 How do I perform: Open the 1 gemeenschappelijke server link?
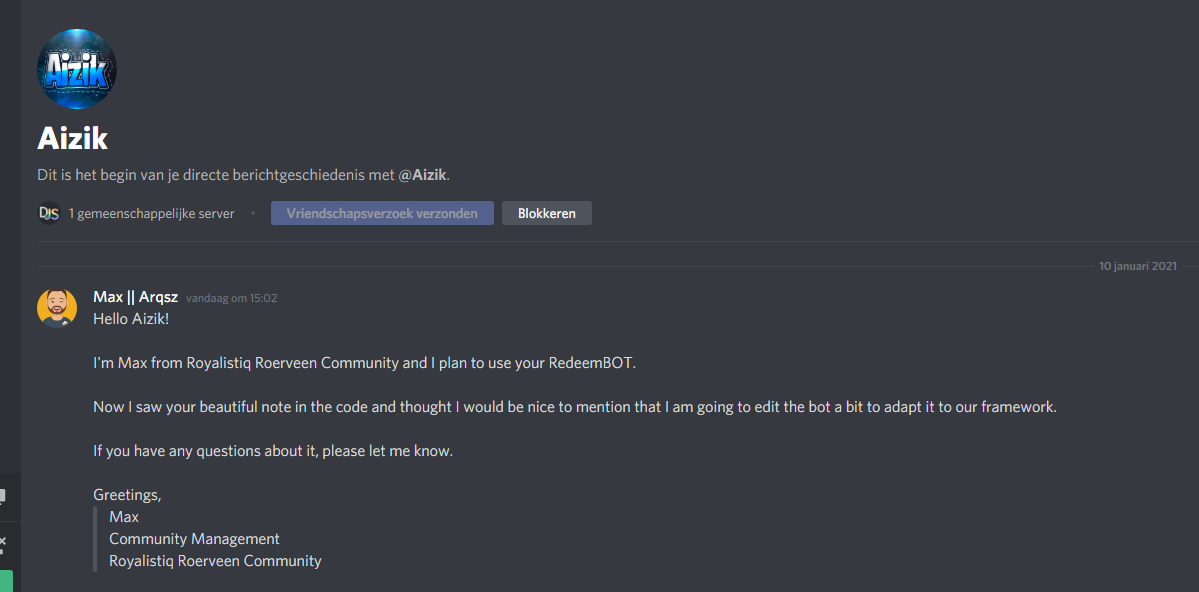tap(151, 213)
